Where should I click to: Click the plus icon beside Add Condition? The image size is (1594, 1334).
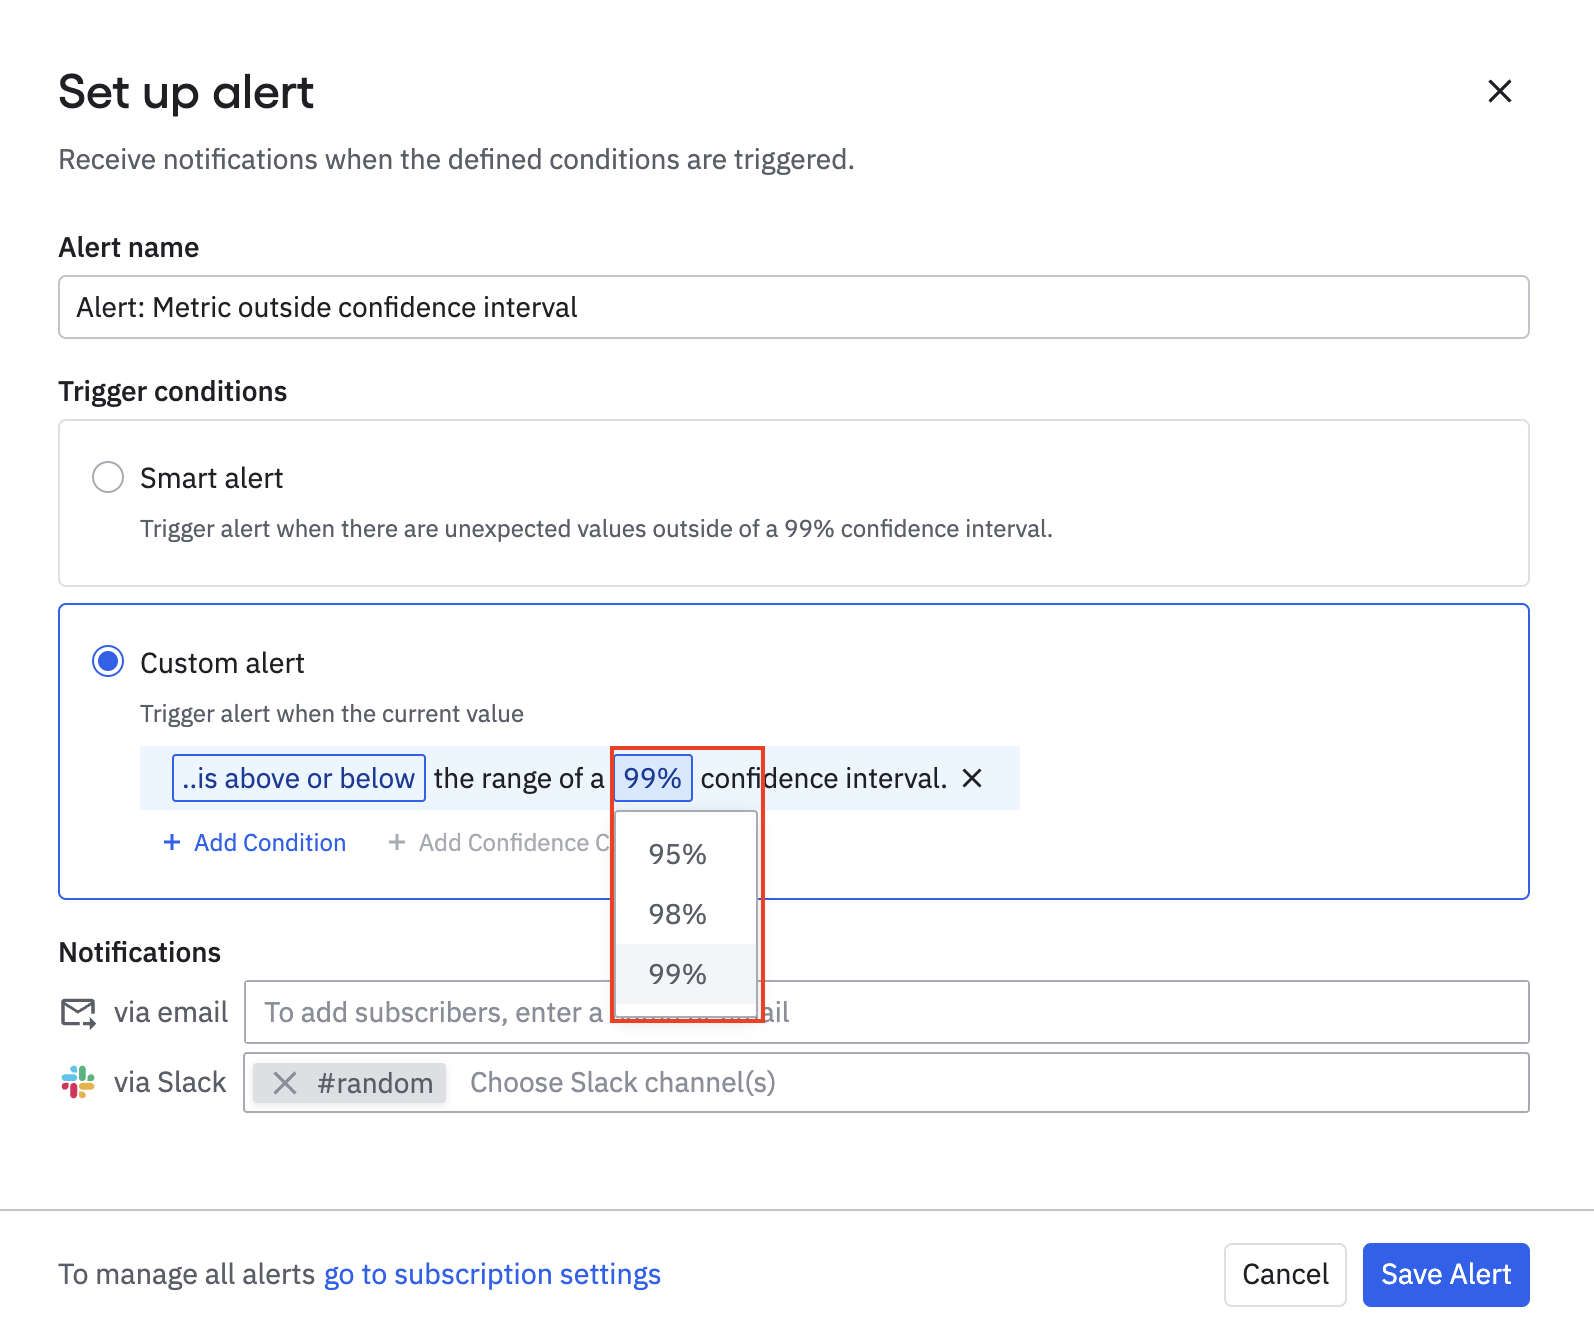(172, 842)
